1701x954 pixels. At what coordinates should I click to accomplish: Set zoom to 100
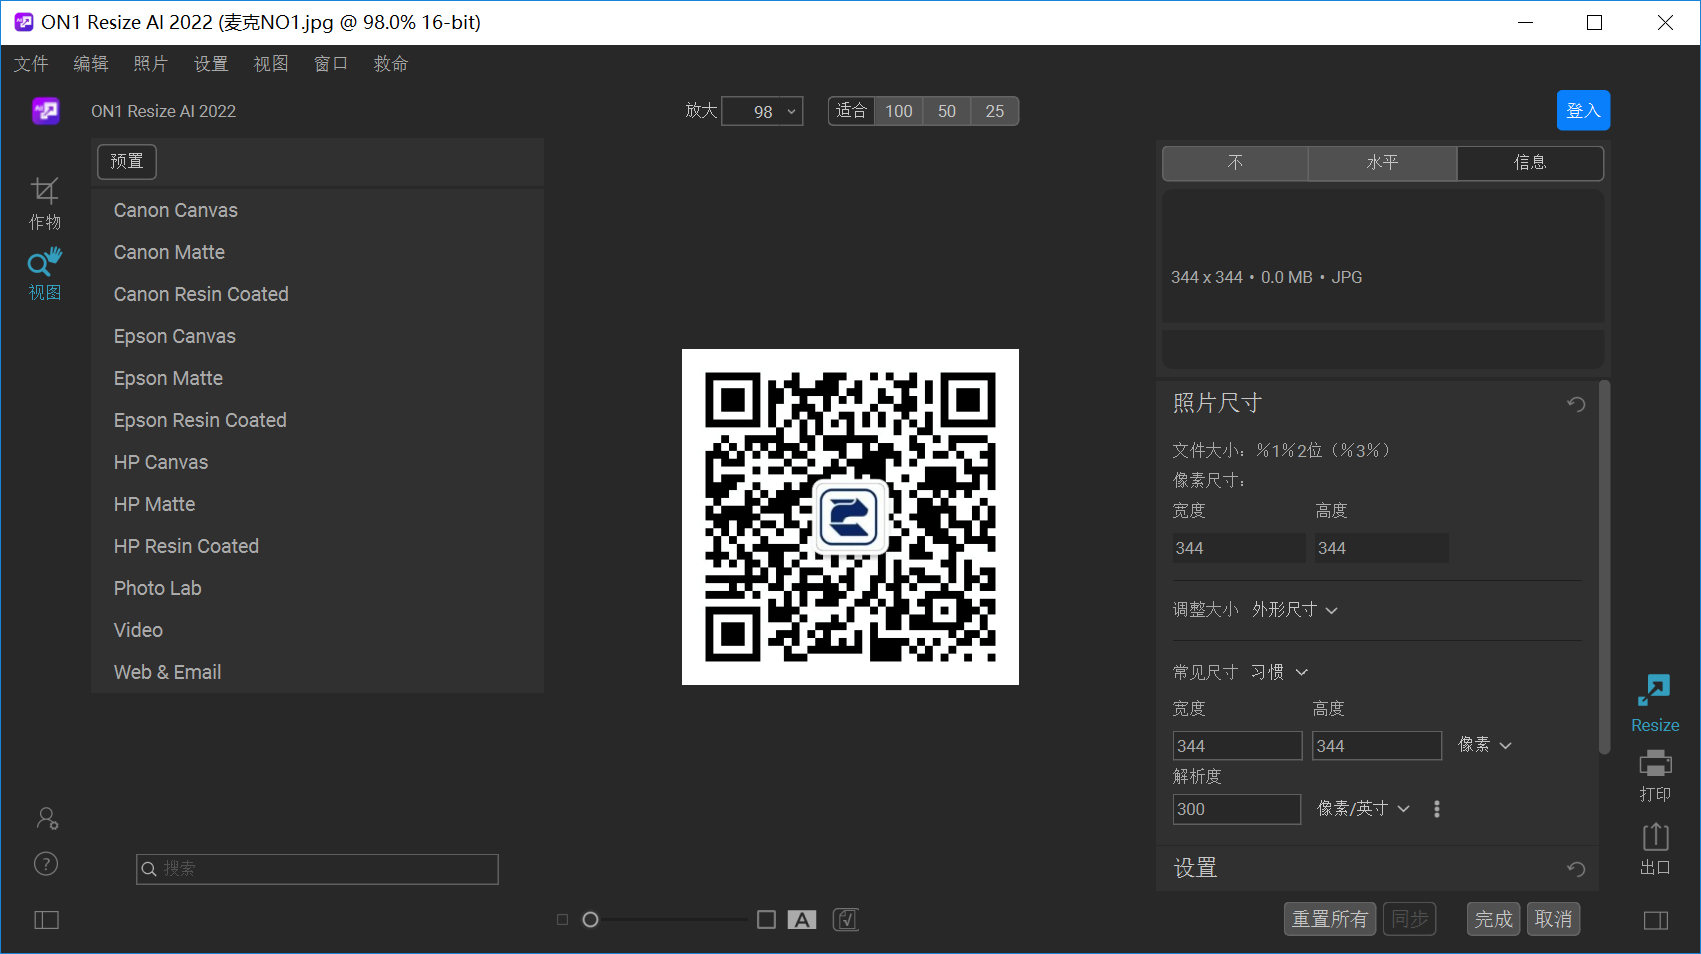pos(899,111)
